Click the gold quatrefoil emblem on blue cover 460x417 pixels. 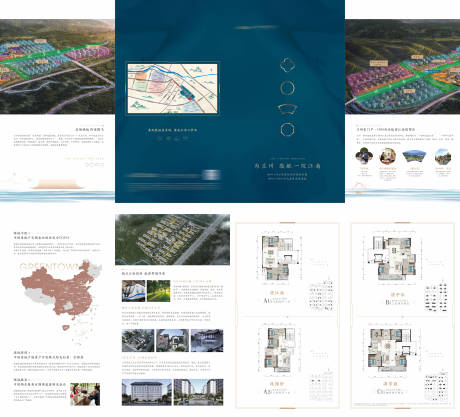pos(287,65)
